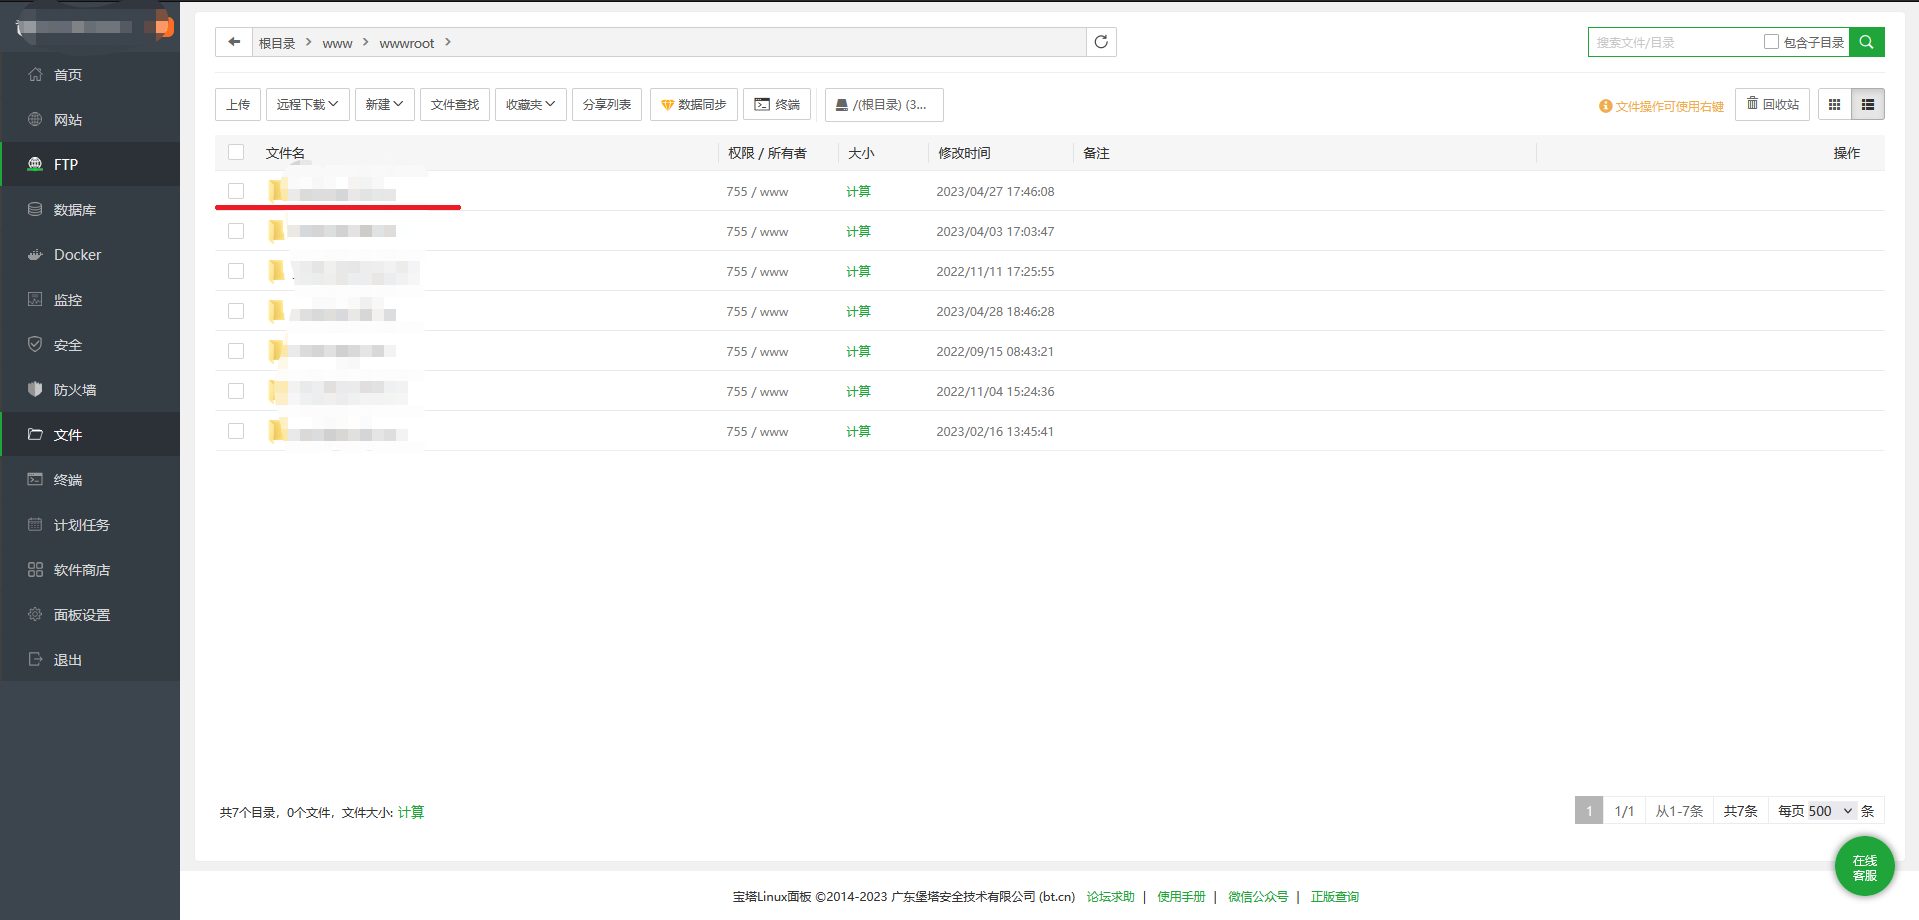The width and height of the screenshot is (1919, 920).
Task: Open FTP in the sidebar
Action: [x=90, y=165]
